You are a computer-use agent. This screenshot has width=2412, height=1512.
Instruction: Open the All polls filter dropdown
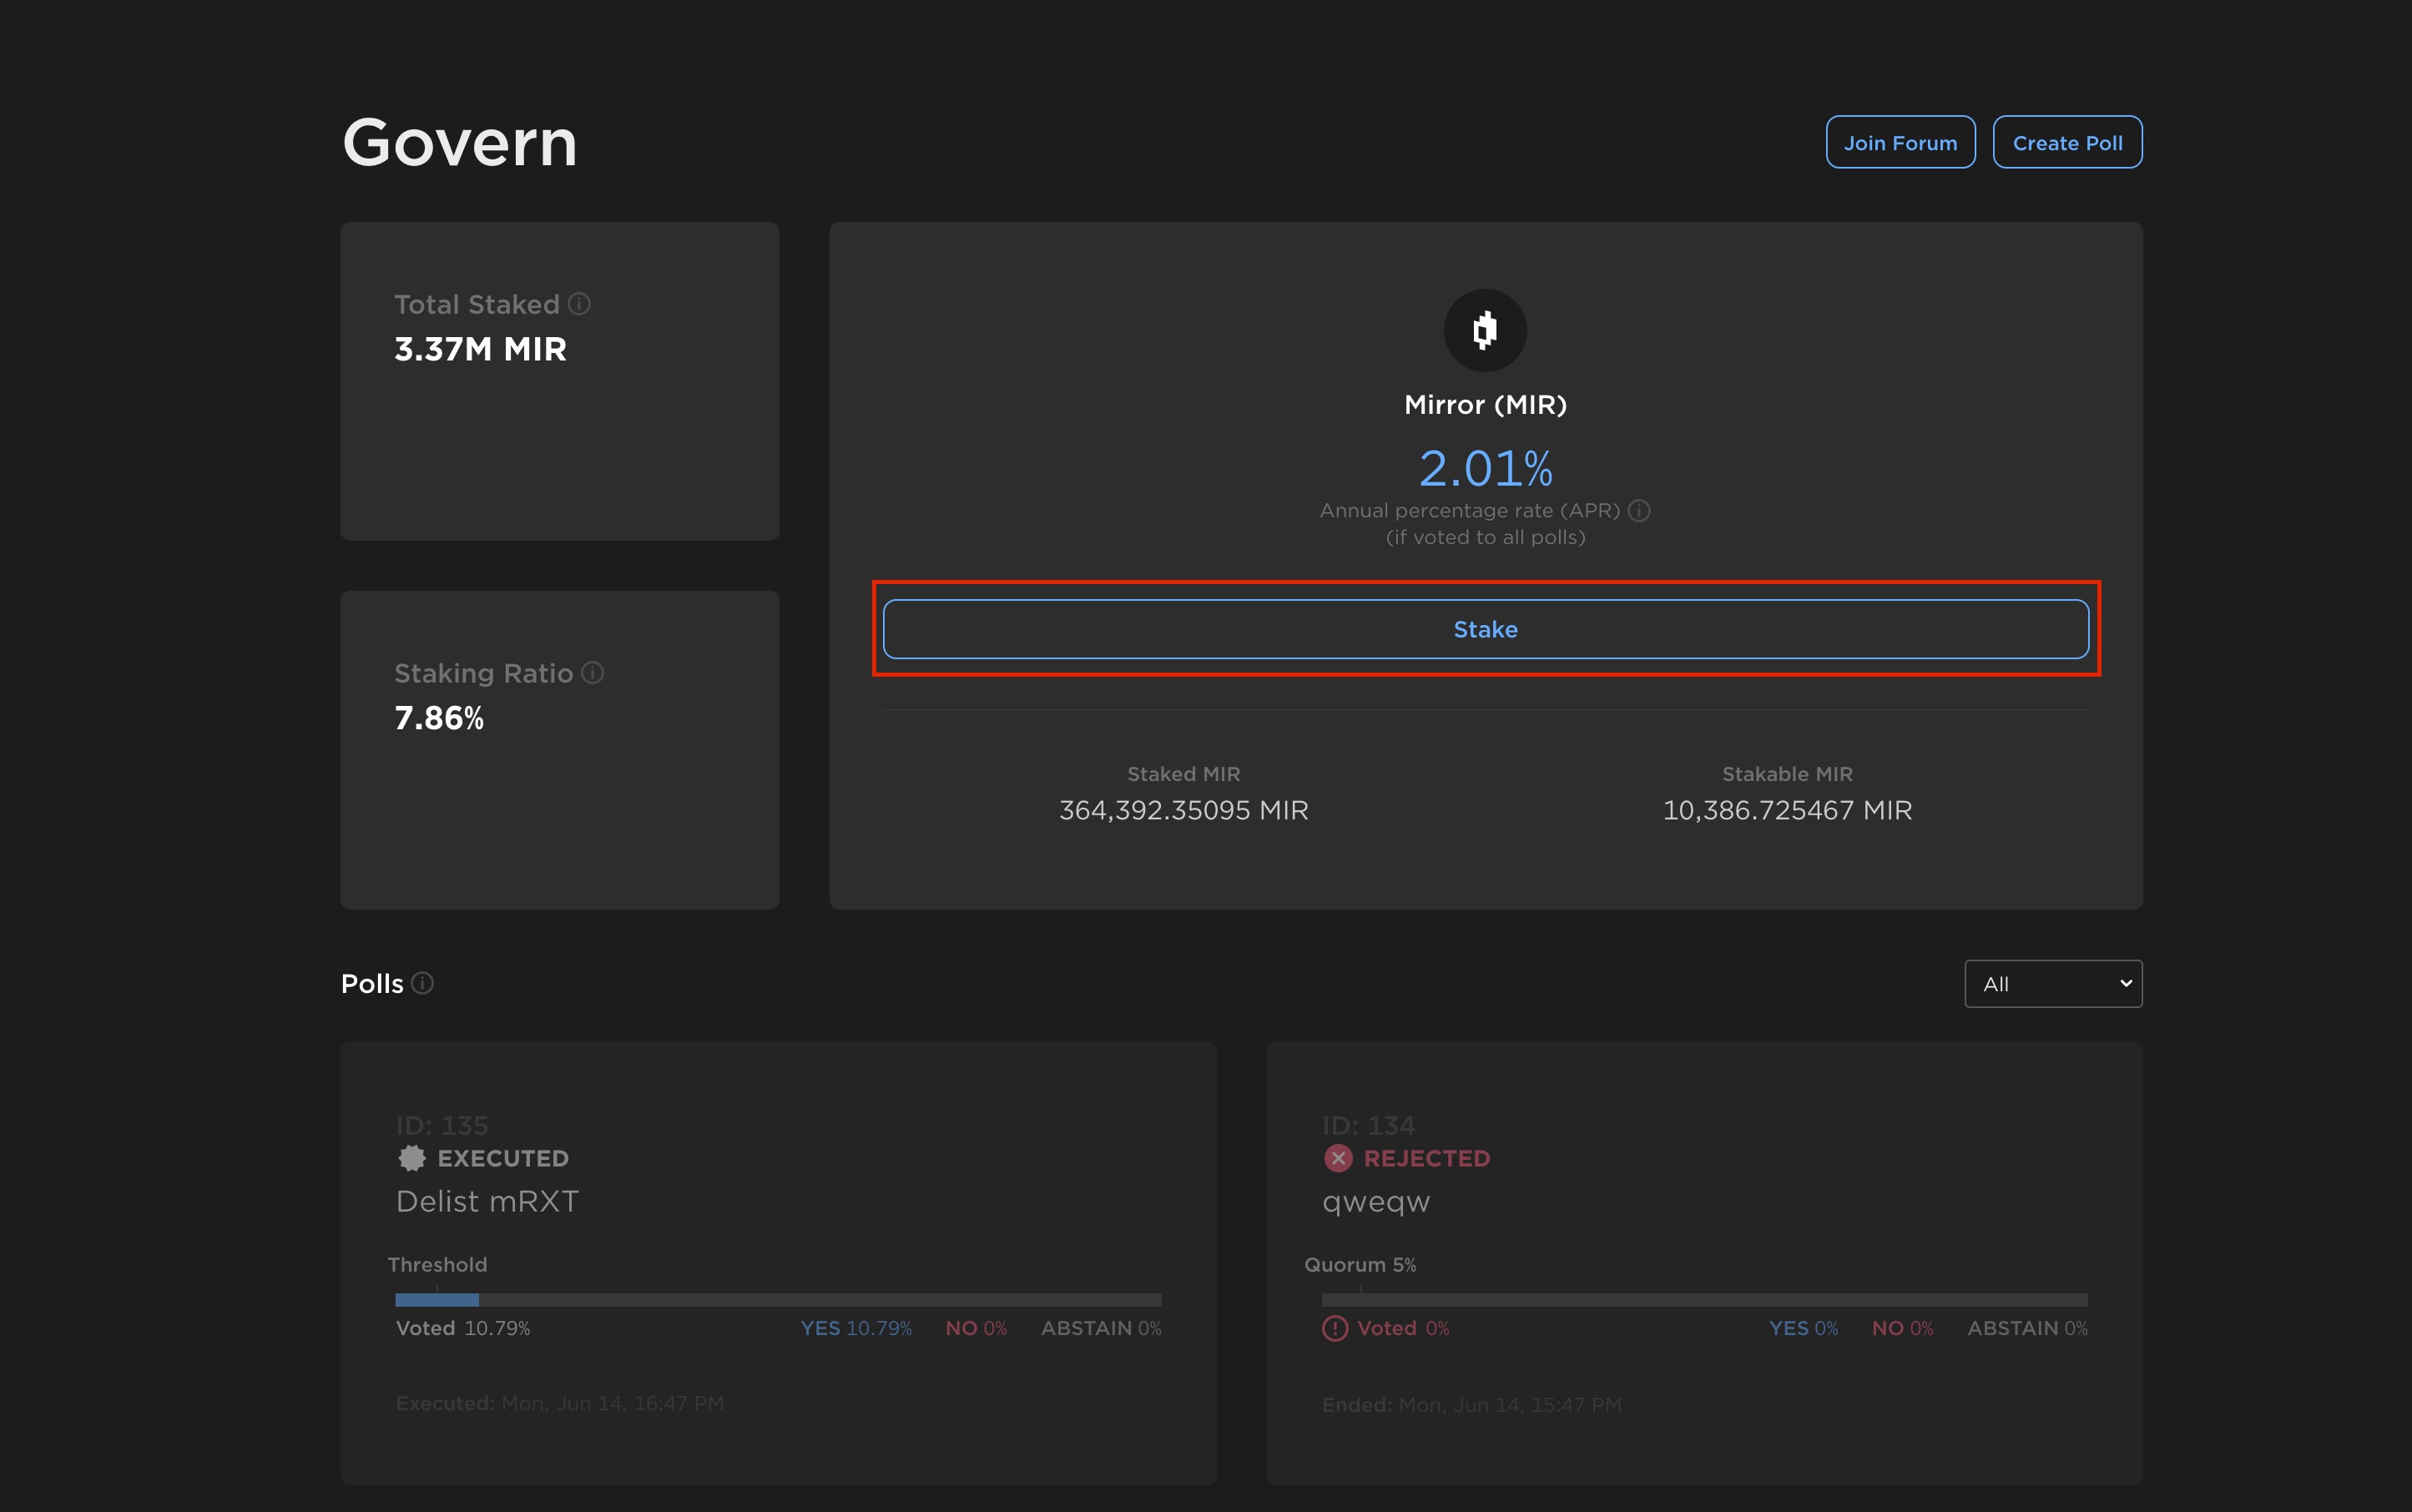tap(2052, 984)
